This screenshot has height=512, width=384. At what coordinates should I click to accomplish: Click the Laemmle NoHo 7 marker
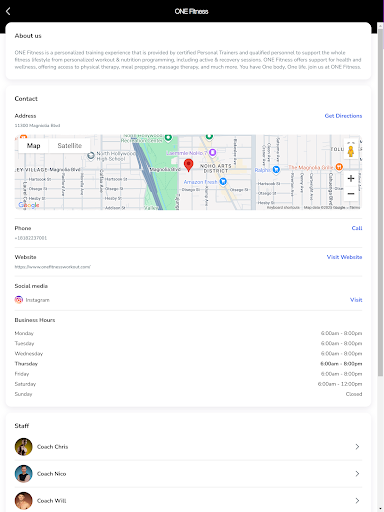[x=212, y=153]
